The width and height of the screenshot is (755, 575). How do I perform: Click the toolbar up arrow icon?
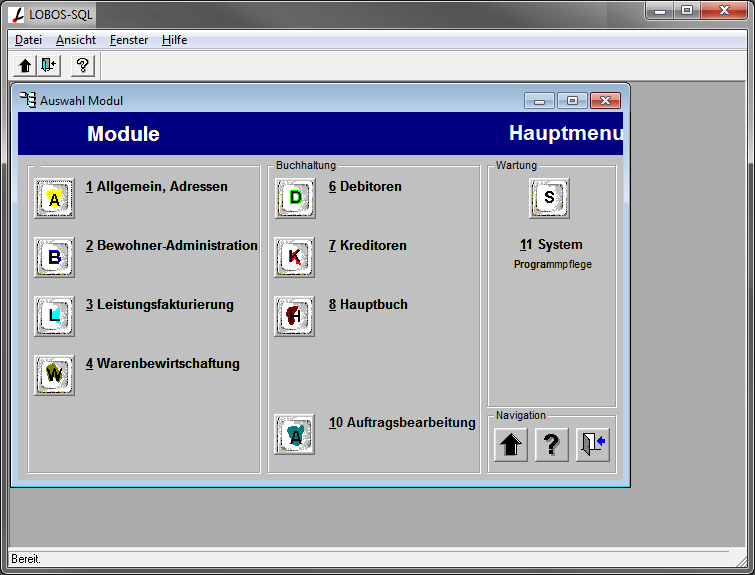point(26,66)
